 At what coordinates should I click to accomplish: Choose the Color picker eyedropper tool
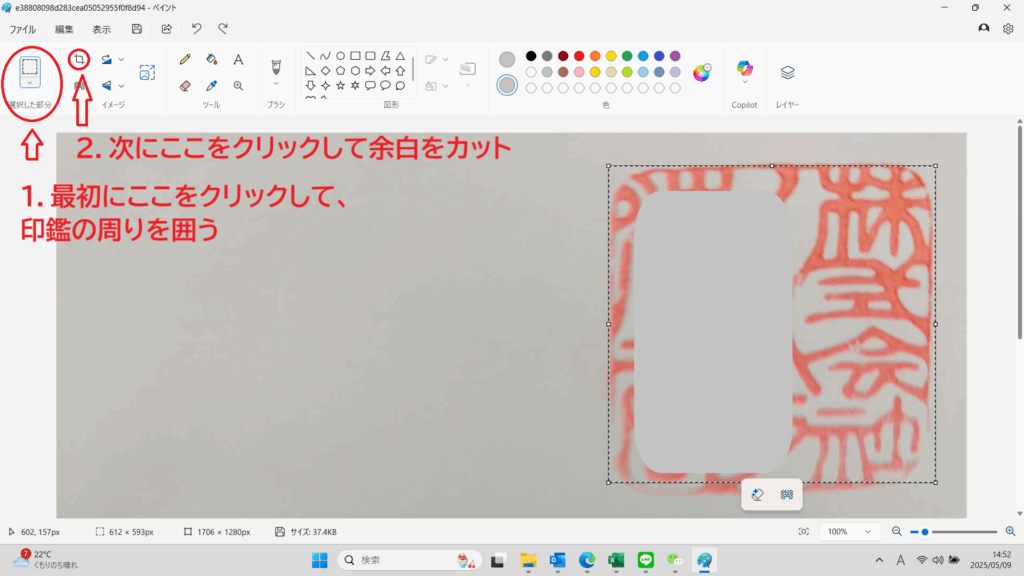(211, 86)
